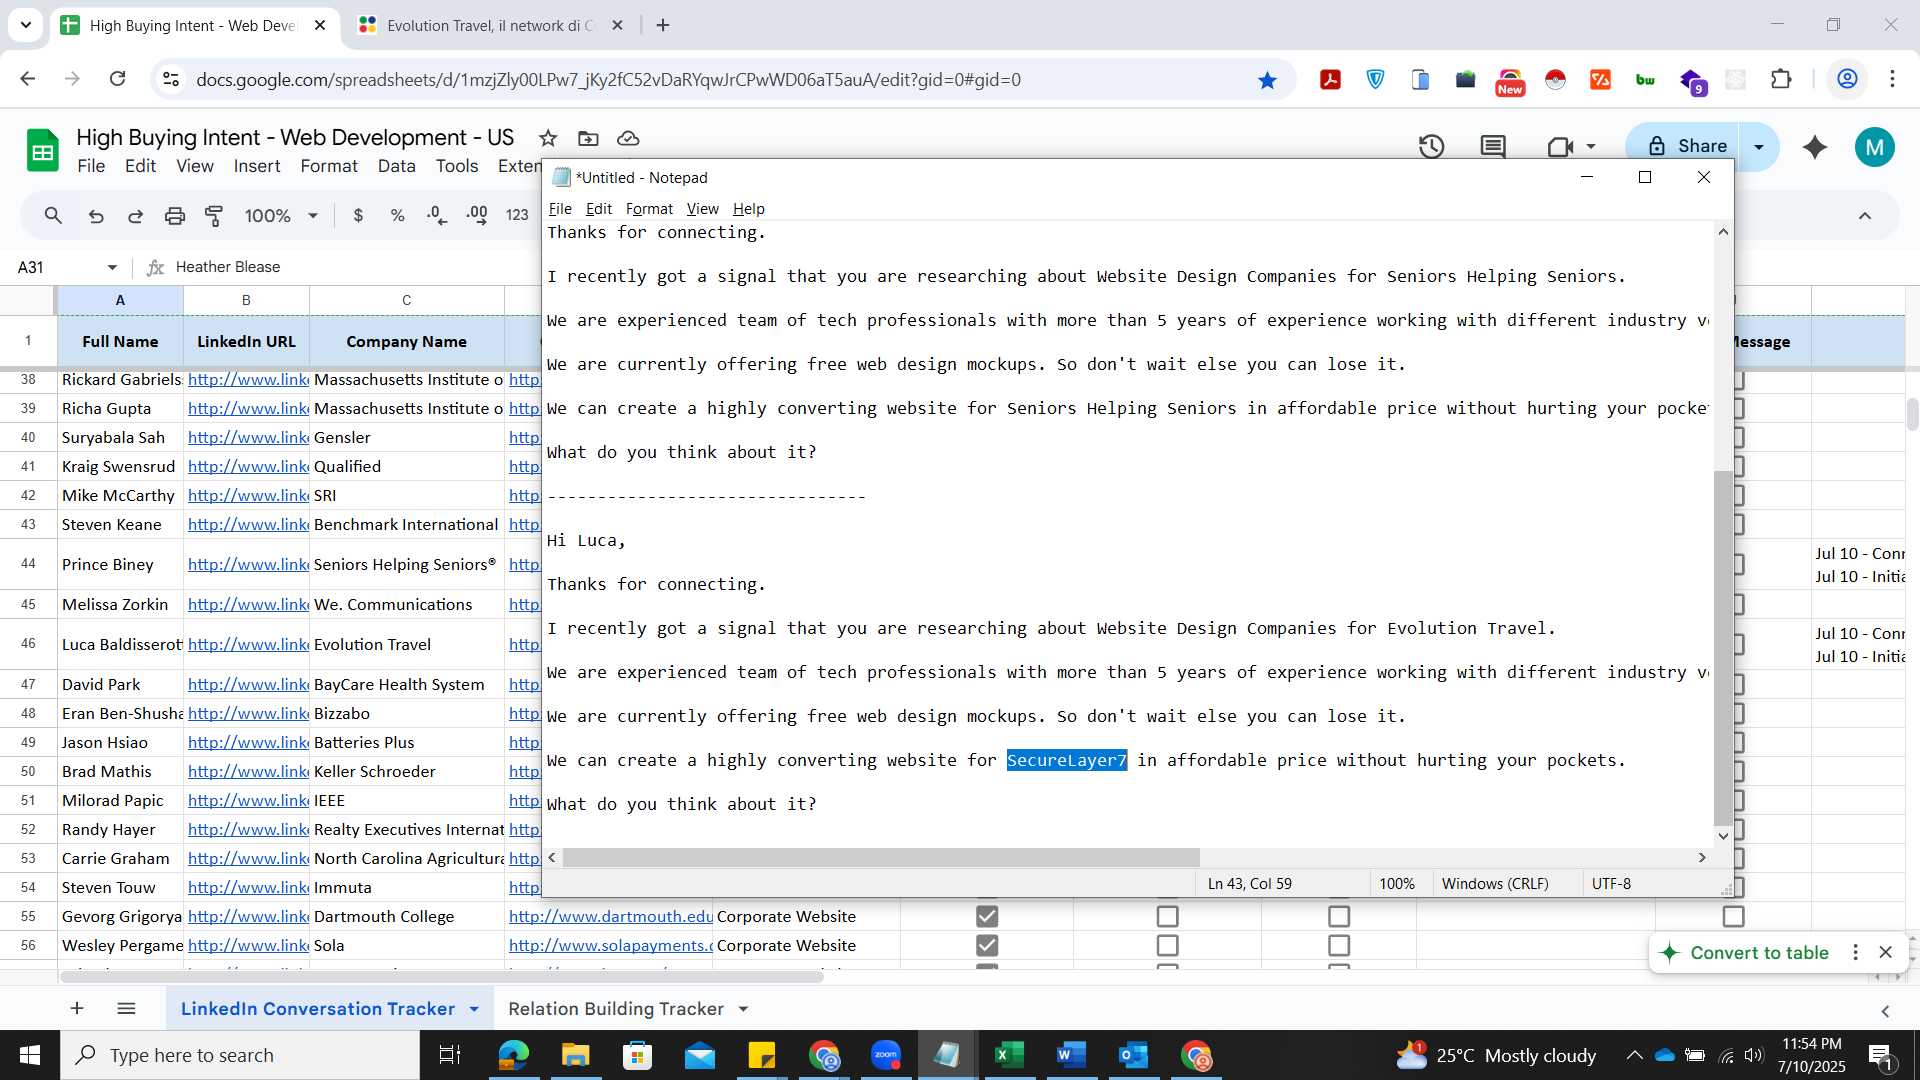Star the High Buying Intent spreadsheet
The width and height of the screenshot is (1920, 1080).
[548, 138]
